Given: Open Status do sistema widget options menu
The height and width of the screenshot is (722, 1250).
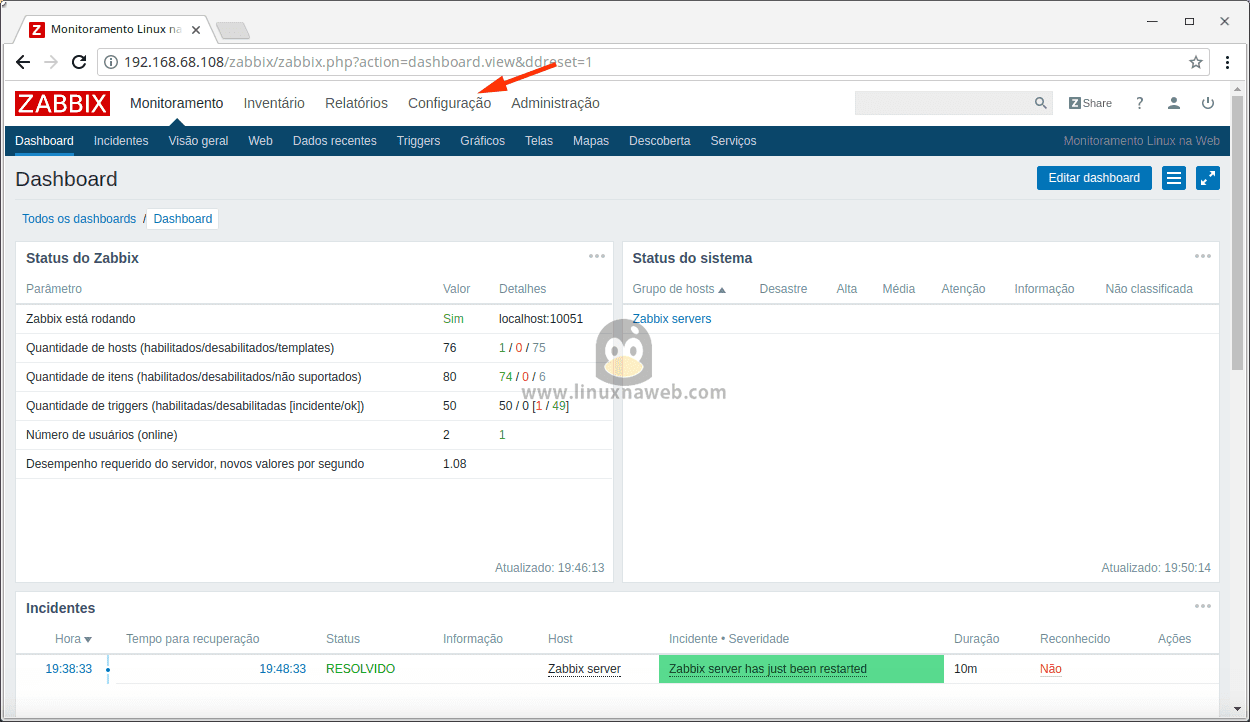Looking at the screenshot, I should [1203, 256].
